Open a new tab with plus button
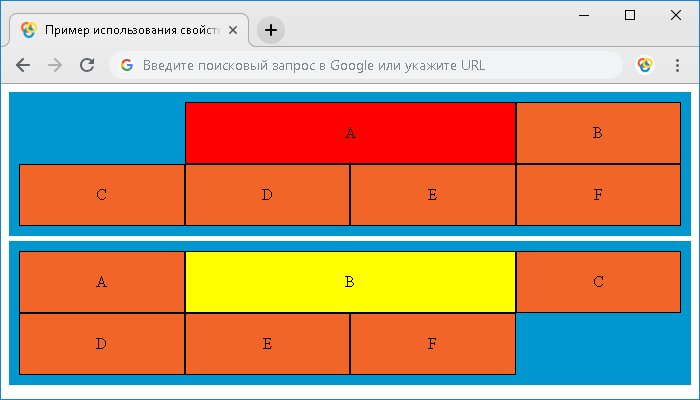The height and width of the screenshot is (400, 700). point(271,30)
